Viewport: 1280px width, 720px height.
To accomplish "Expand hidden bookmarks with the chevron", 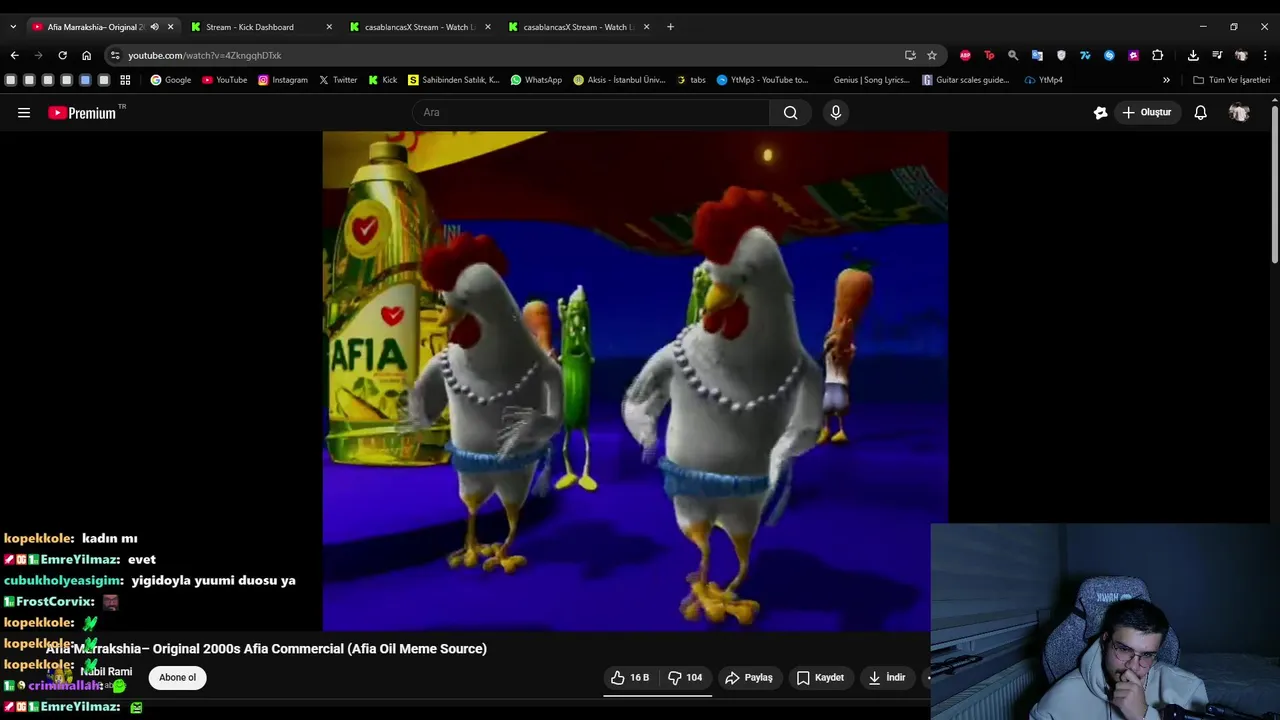I will click(x=1166, y=80).
